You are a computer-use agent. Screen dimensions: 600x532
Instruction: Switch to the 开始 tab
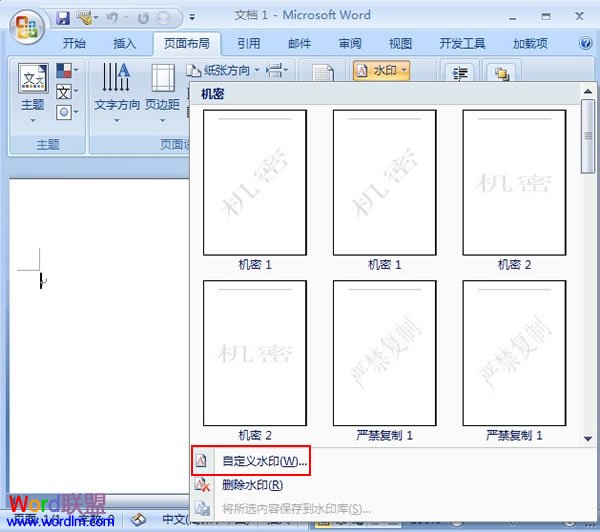click(x=74, y=44)
